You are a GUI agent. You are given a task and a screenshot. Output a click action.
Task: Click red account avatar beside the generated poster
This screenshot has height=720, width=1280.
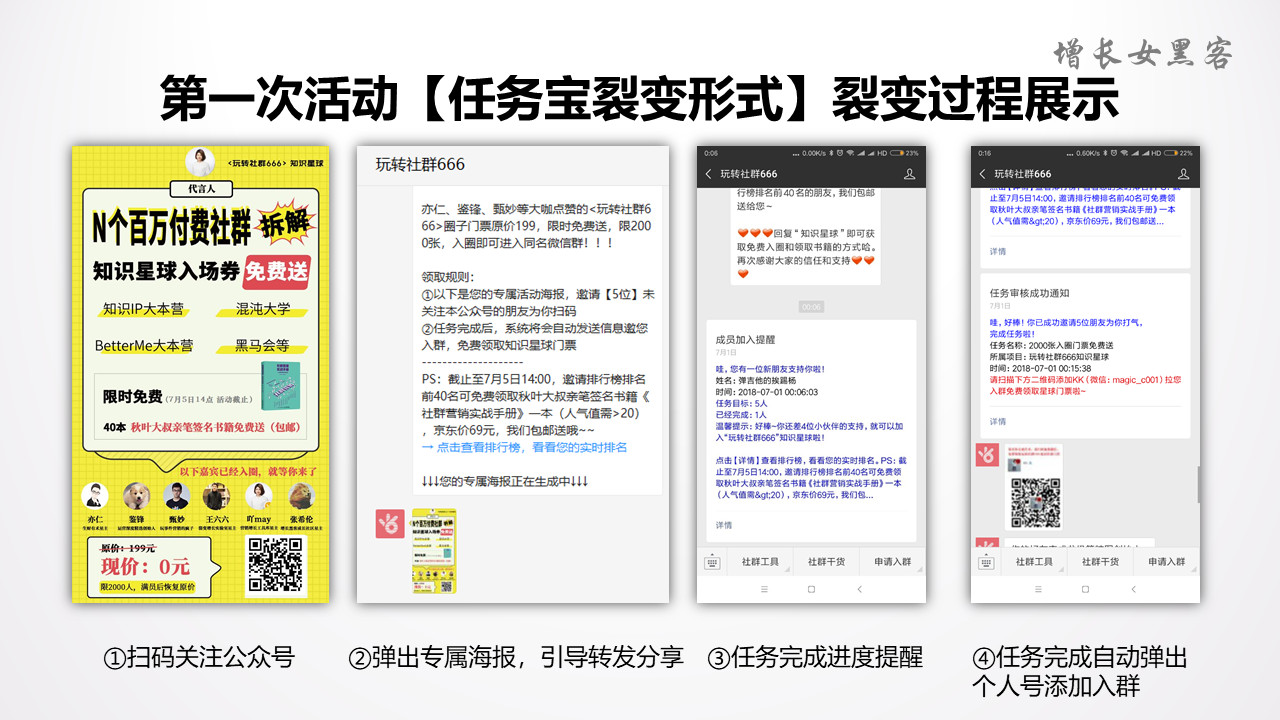click(390, 524)
